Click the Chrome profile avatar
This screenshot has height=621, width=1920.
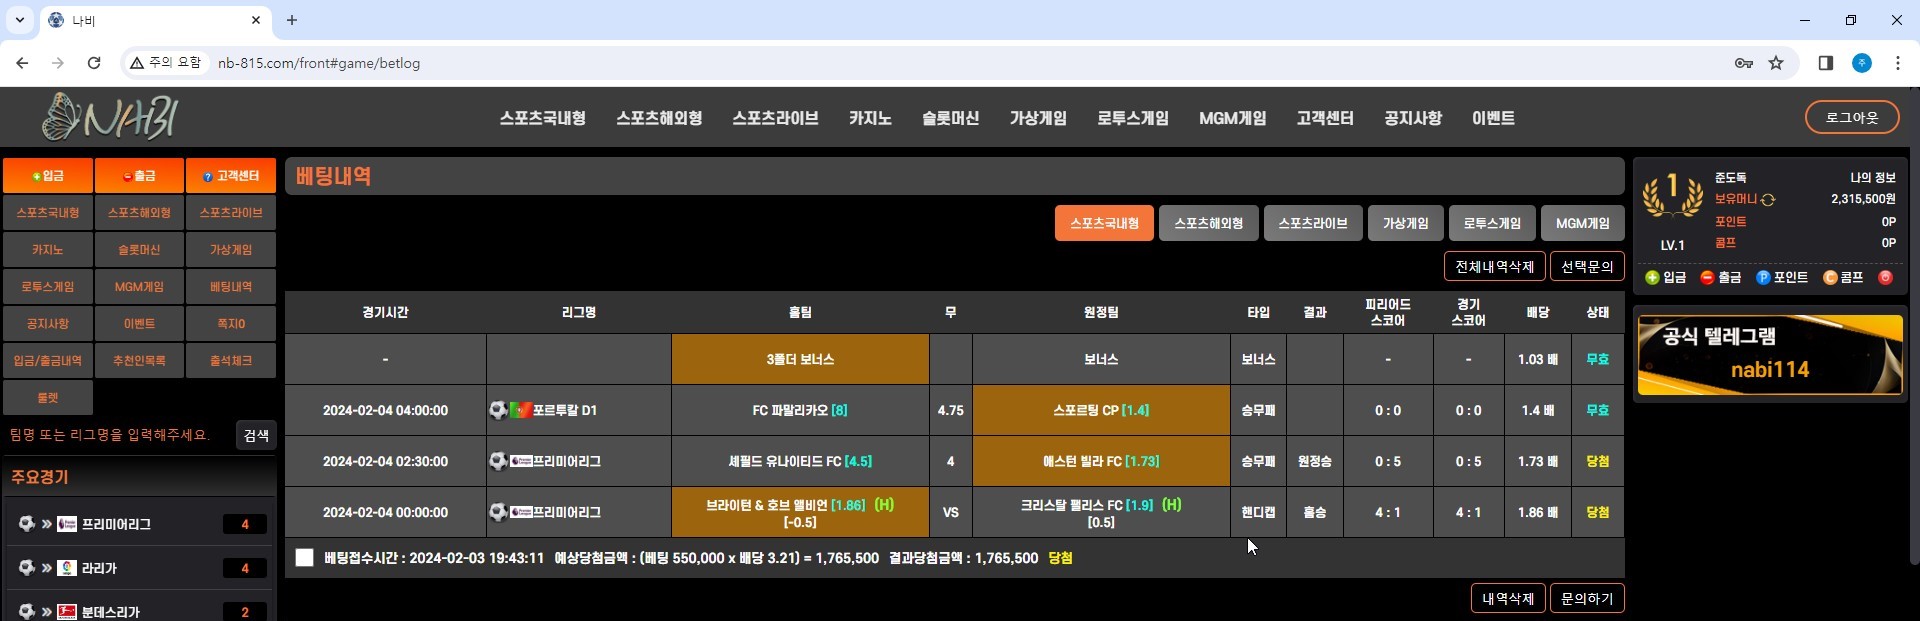[1862, 63]
